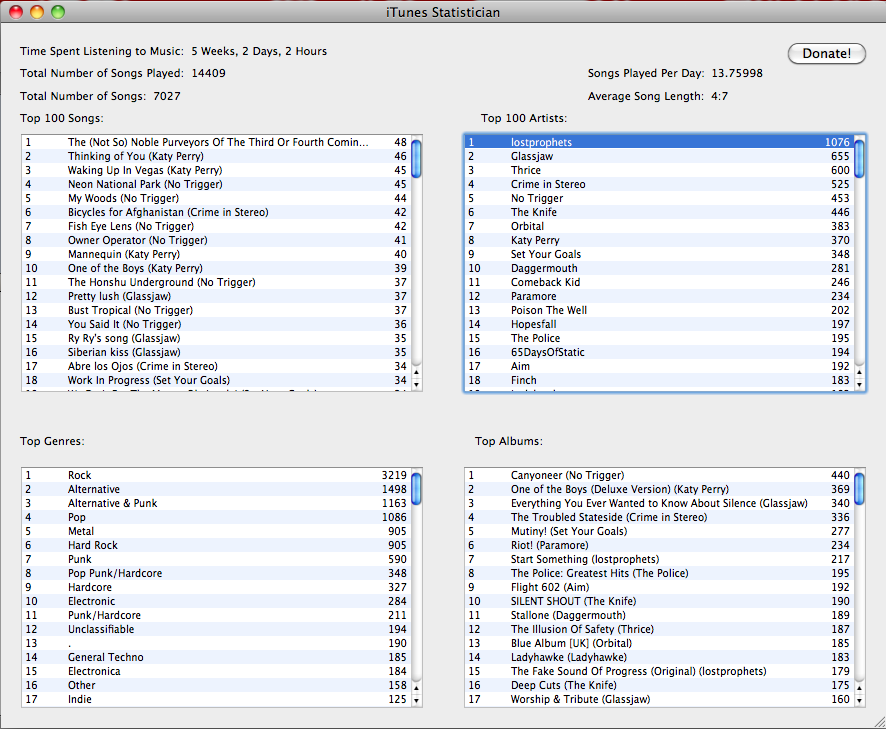
Task: Select song Mannequin (Katy Perry)
Action: coord(216,254)
